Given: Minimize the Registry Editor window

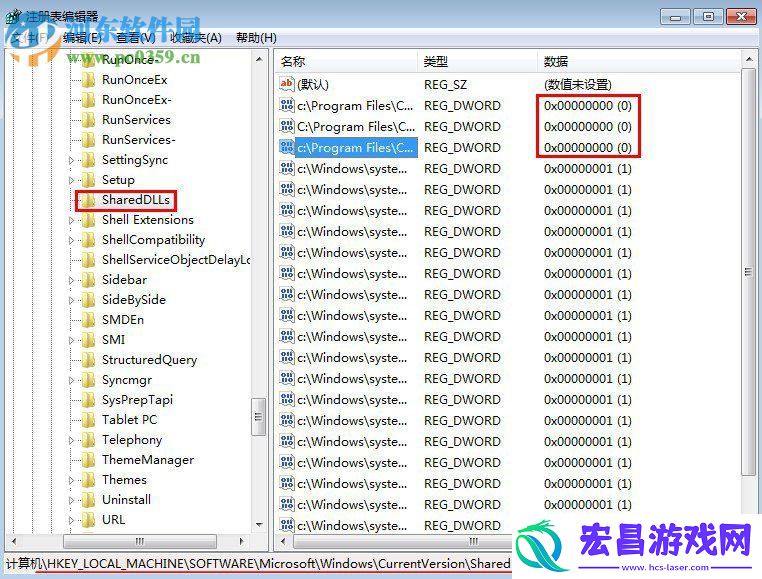Looking at the screenshot, I should tap(675, 17).
